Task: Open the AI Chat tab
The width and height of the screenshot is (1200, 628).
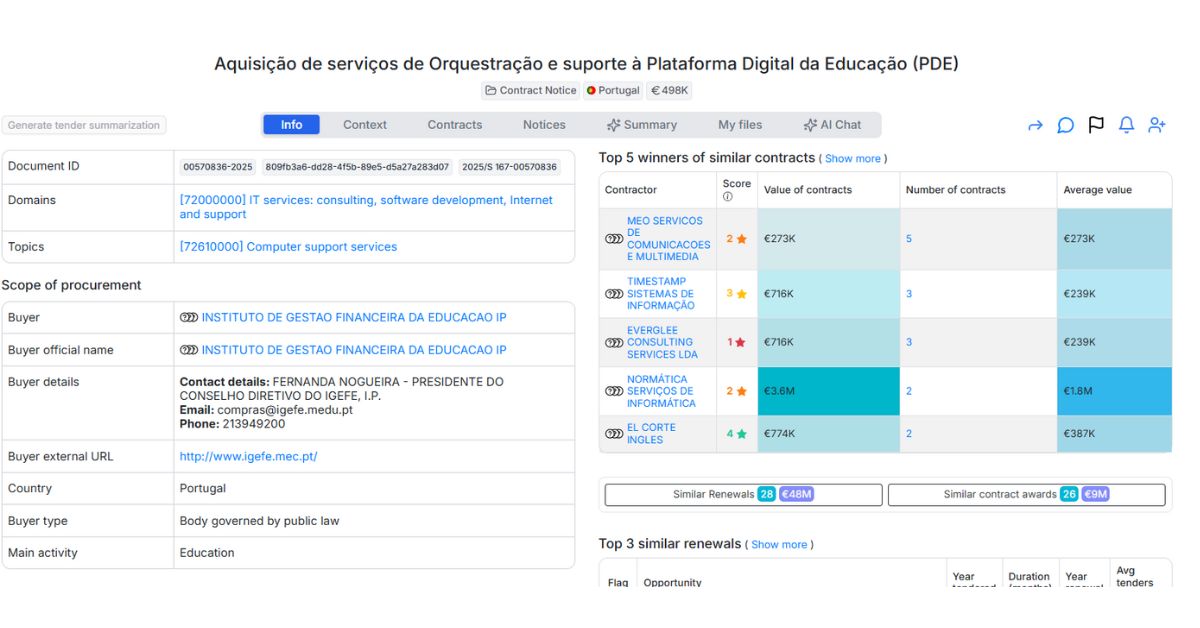Action: coord(832,125)
